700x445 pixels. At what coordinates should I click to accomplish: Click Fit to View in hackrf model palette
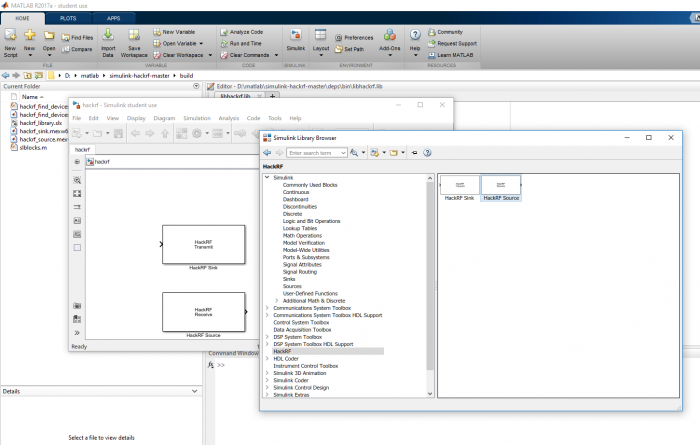pyautogui.click(x=77, y=194)
